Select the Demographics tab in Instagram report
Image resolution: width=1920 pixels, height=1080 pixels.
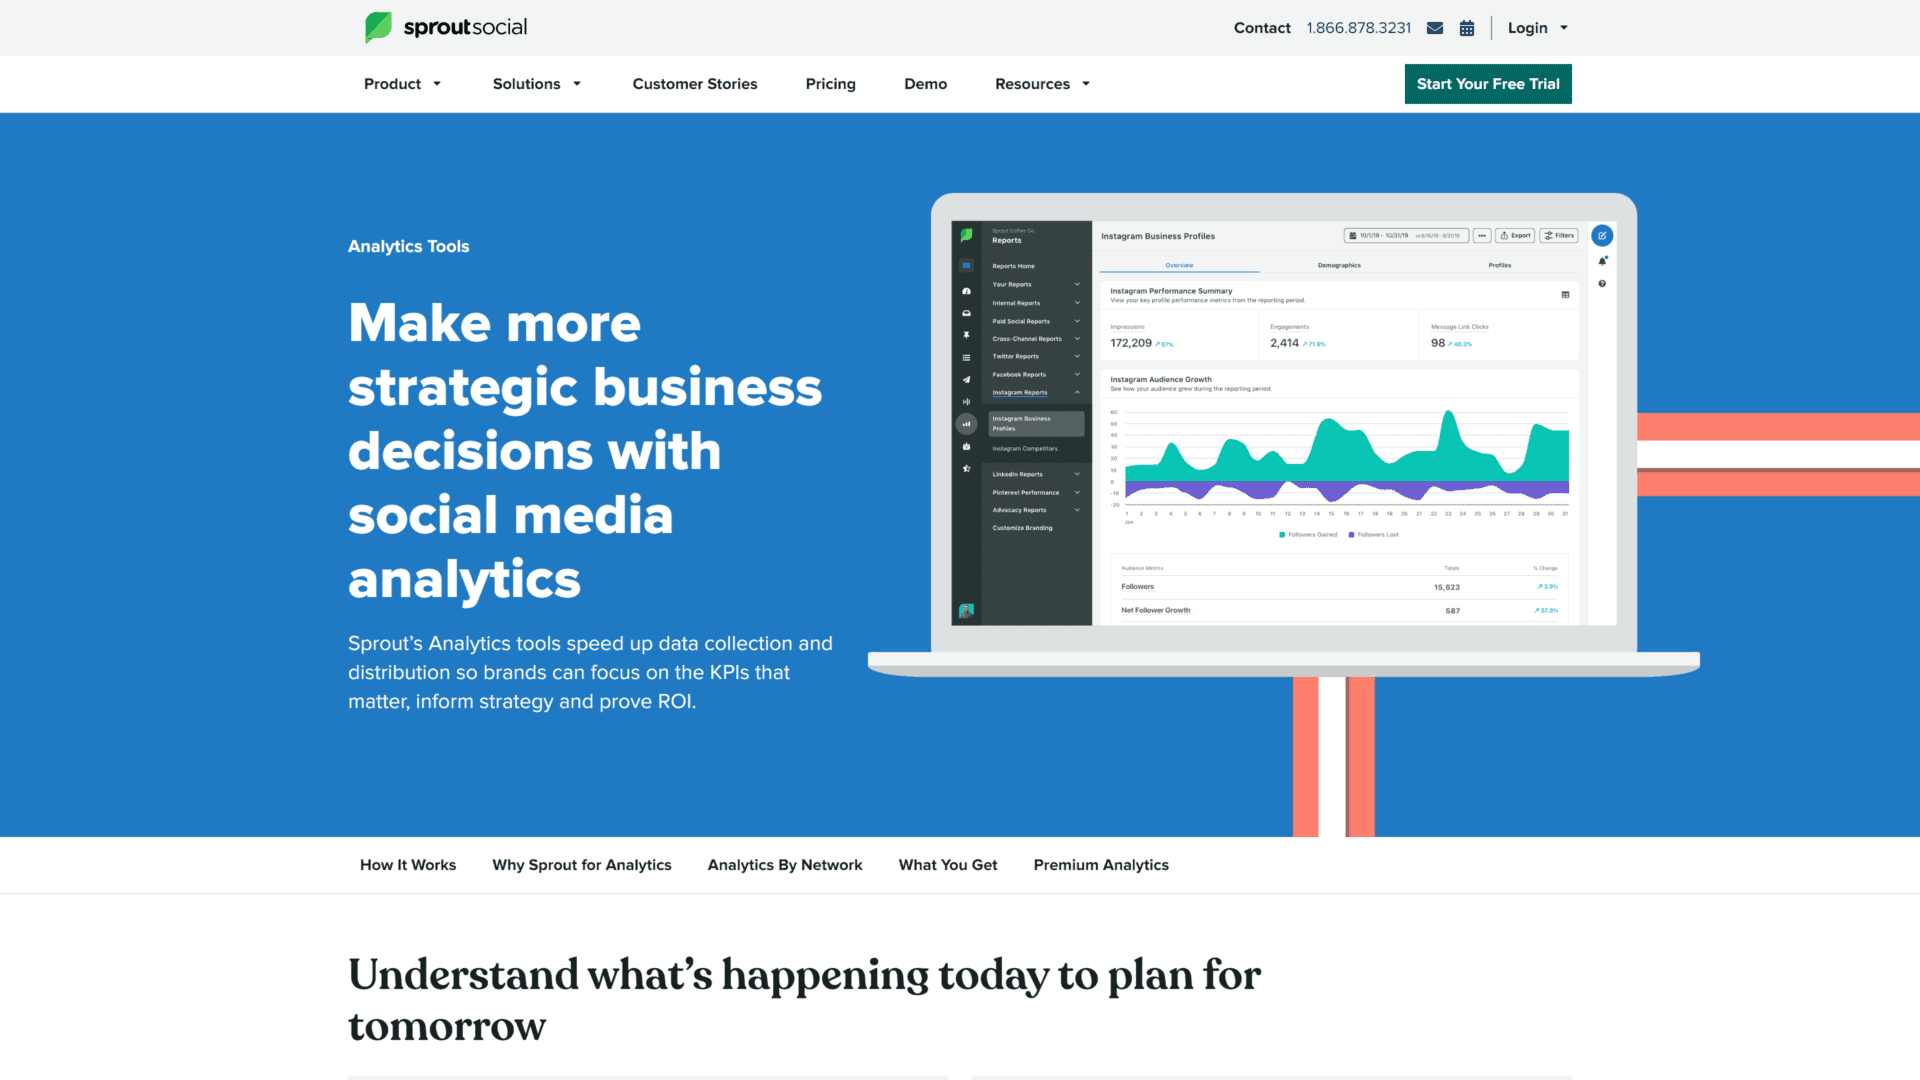coord(1336,266)
